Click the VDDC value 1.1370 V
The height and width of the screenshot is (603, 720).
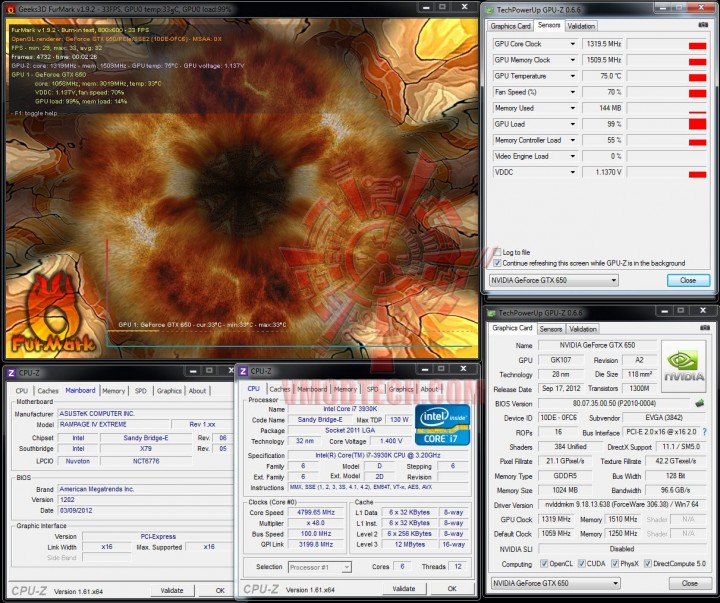(602, 172)
